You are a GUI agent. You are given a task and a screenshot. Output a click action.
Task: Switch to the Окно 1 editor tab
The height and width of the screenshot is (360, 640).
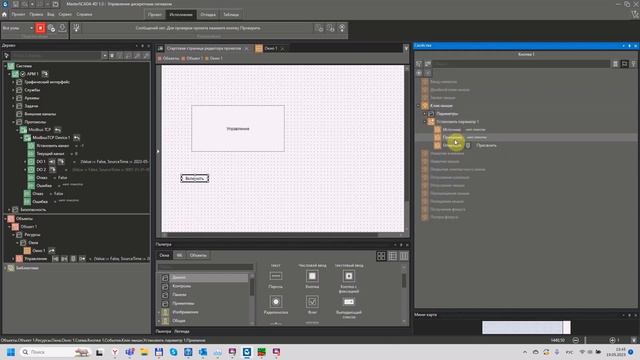tap(271, 49)
